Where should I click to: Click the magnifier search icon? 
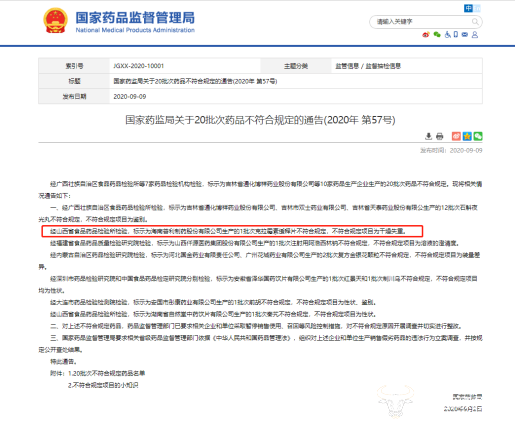[476, 22]
